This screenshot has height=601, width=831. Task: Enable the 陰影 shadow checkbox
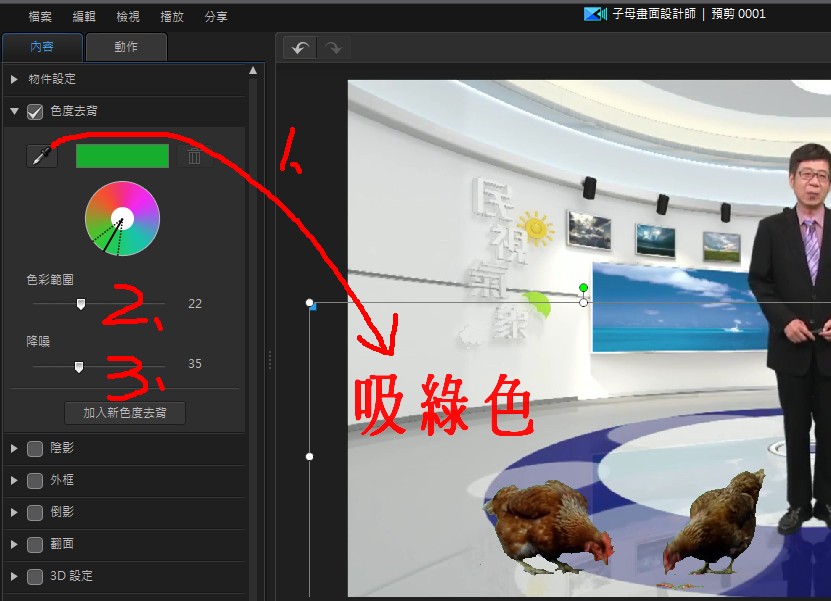(35, 448)
